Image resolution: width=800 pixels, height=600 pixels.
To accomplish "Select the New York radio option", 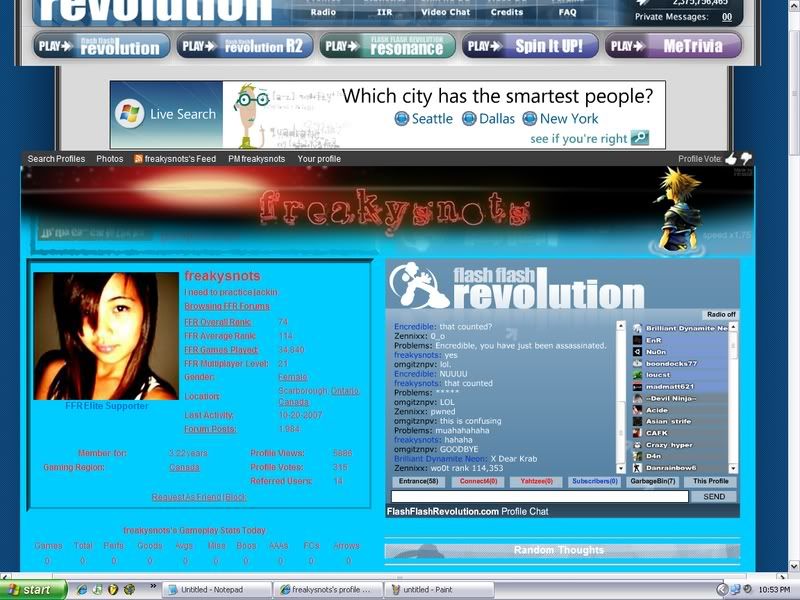I will point(530,119).
